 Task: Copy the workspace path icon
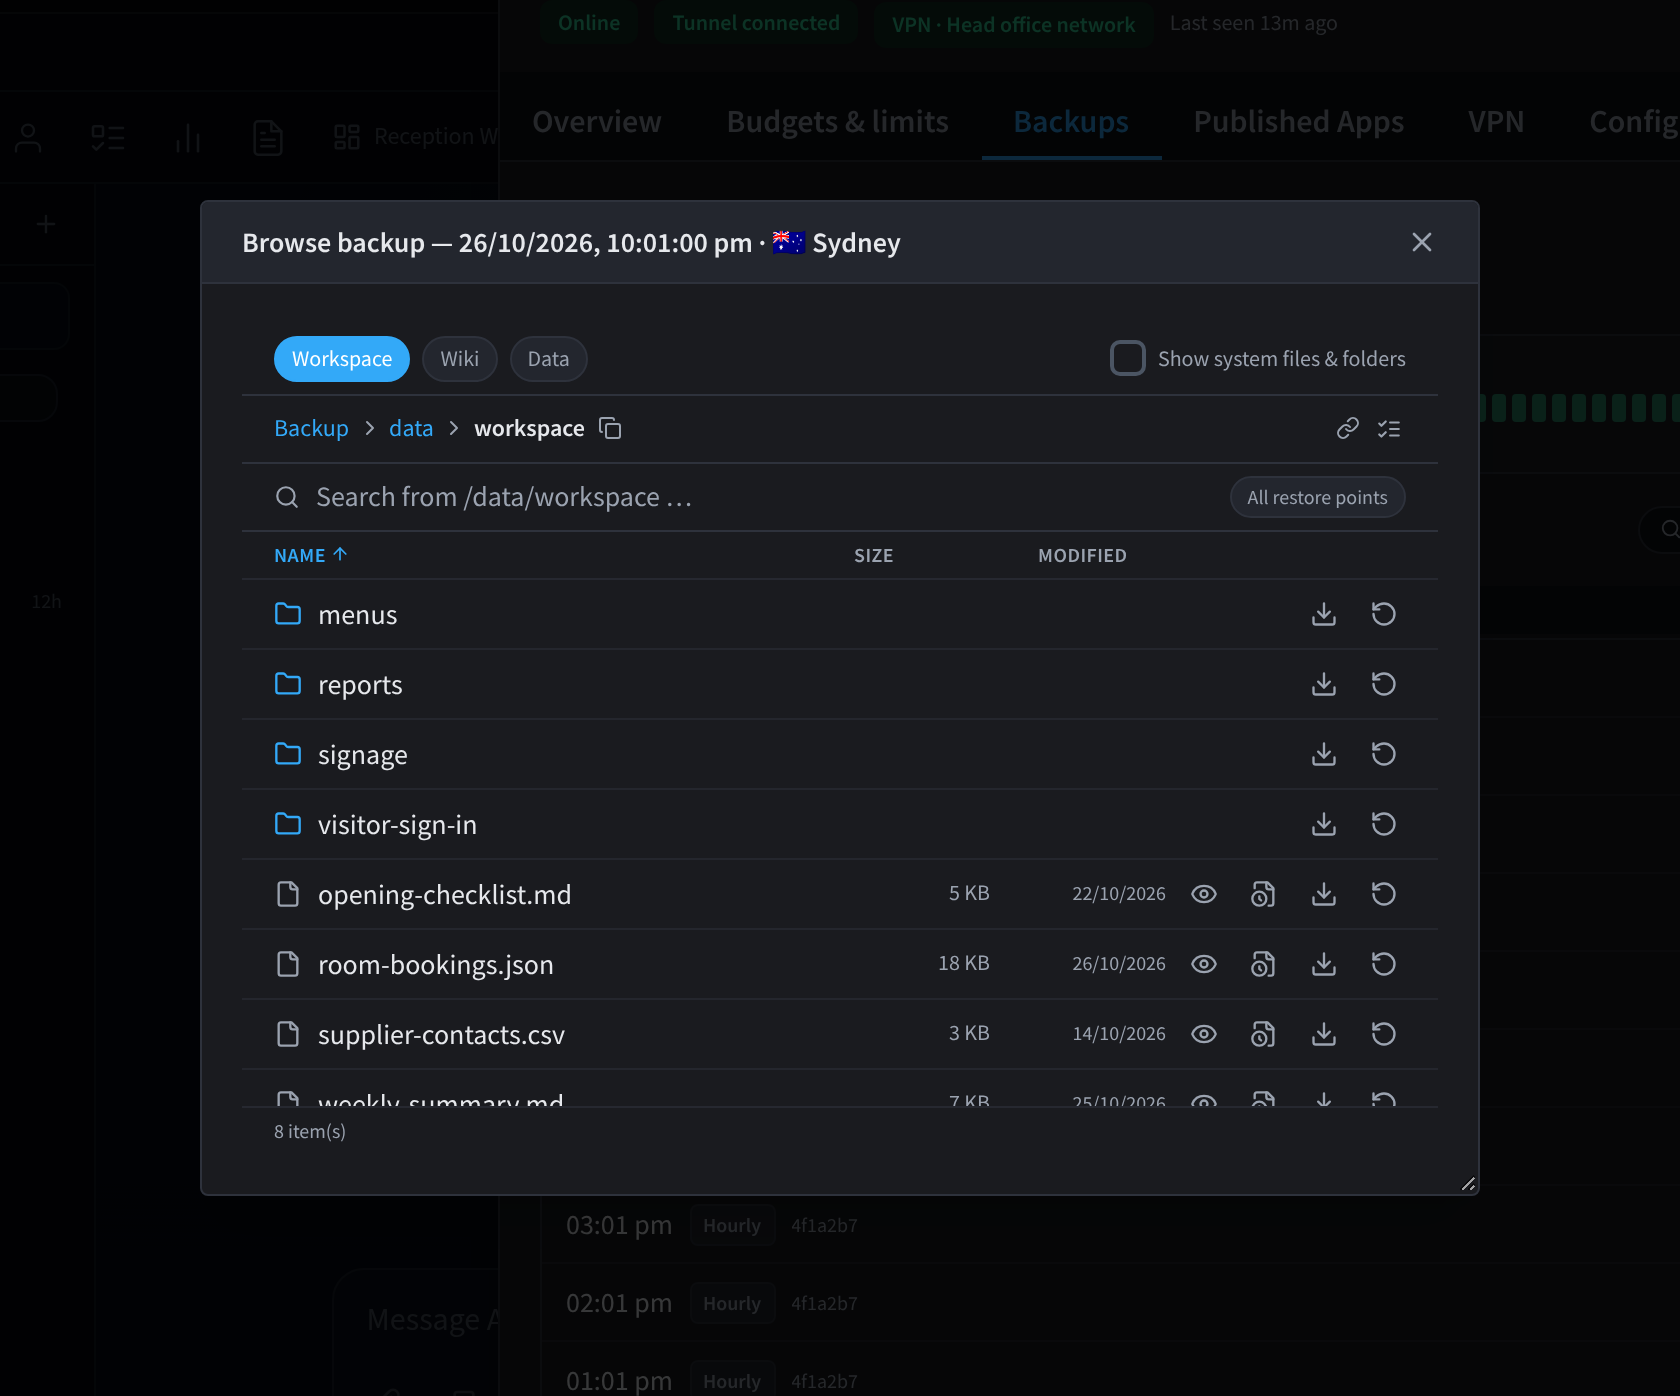(x=610, y=428)
